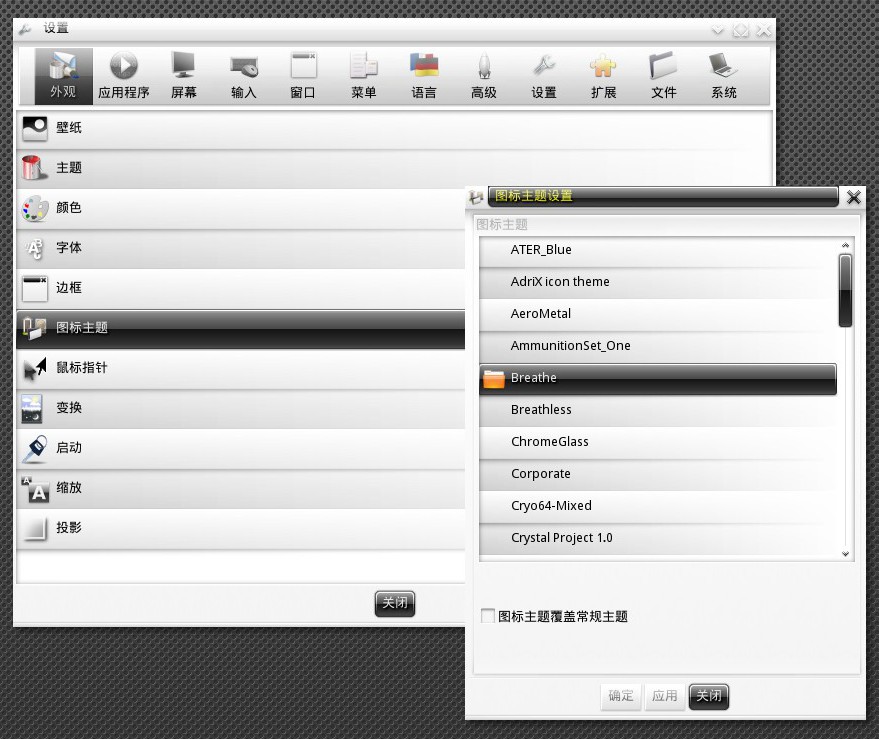
Task: Click wrench icon in 设置 title bar
Action: [x=25, y=29]
